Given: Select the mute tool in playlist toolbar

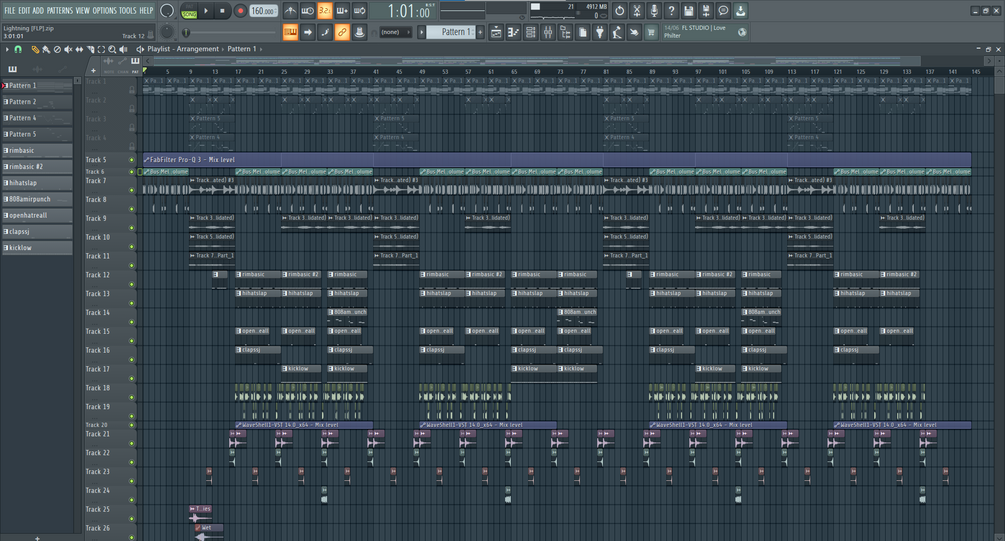Looking at the screenshot, I should [68, 49].
